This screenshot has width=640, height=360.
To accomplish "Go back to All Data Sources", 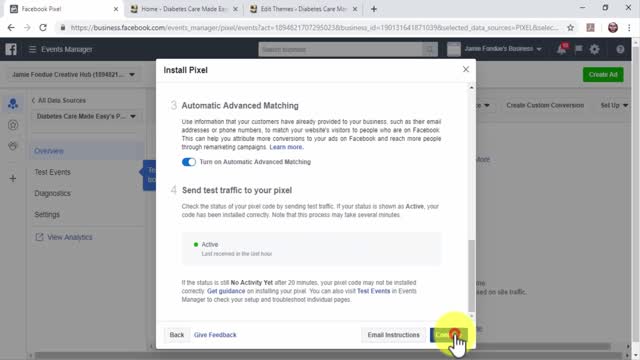I will (x=59, y=100).
